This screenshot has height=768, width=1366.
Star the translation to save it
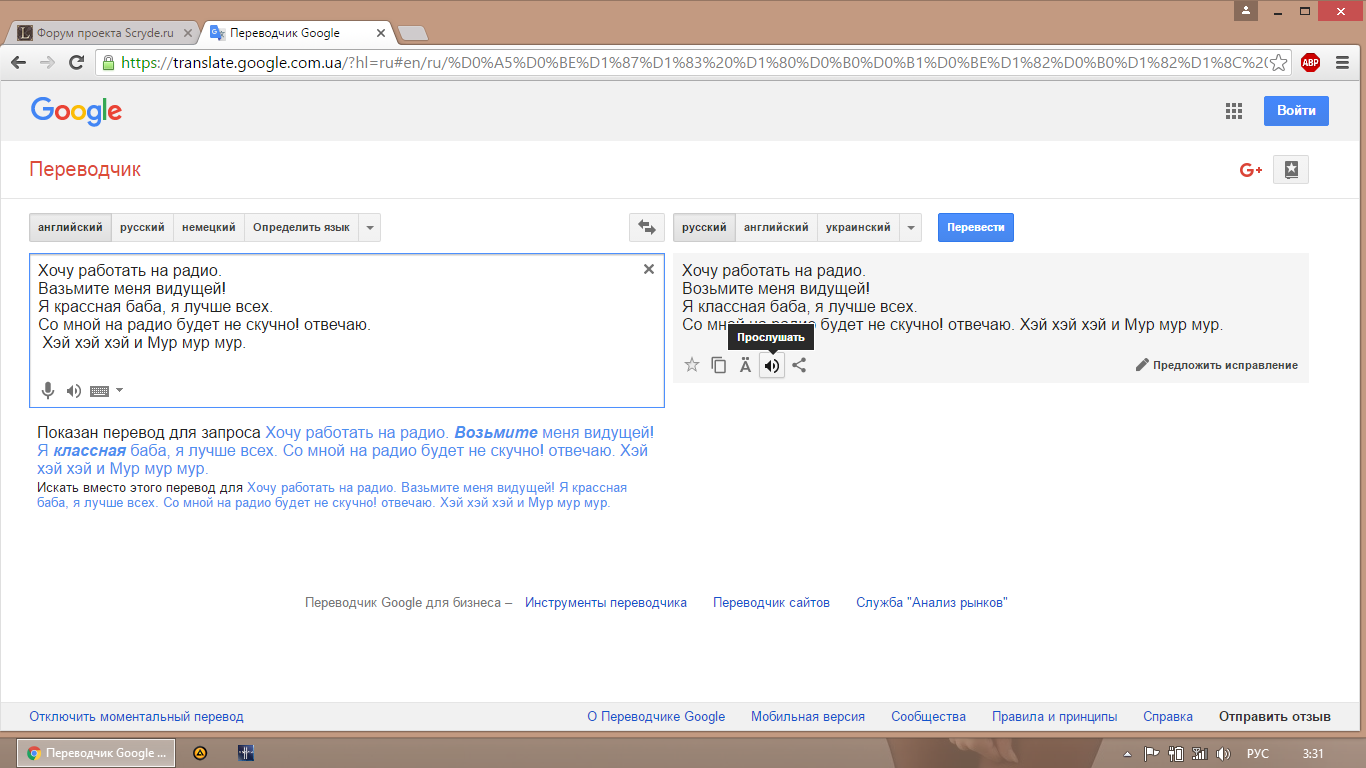click(x=691, y=366)
